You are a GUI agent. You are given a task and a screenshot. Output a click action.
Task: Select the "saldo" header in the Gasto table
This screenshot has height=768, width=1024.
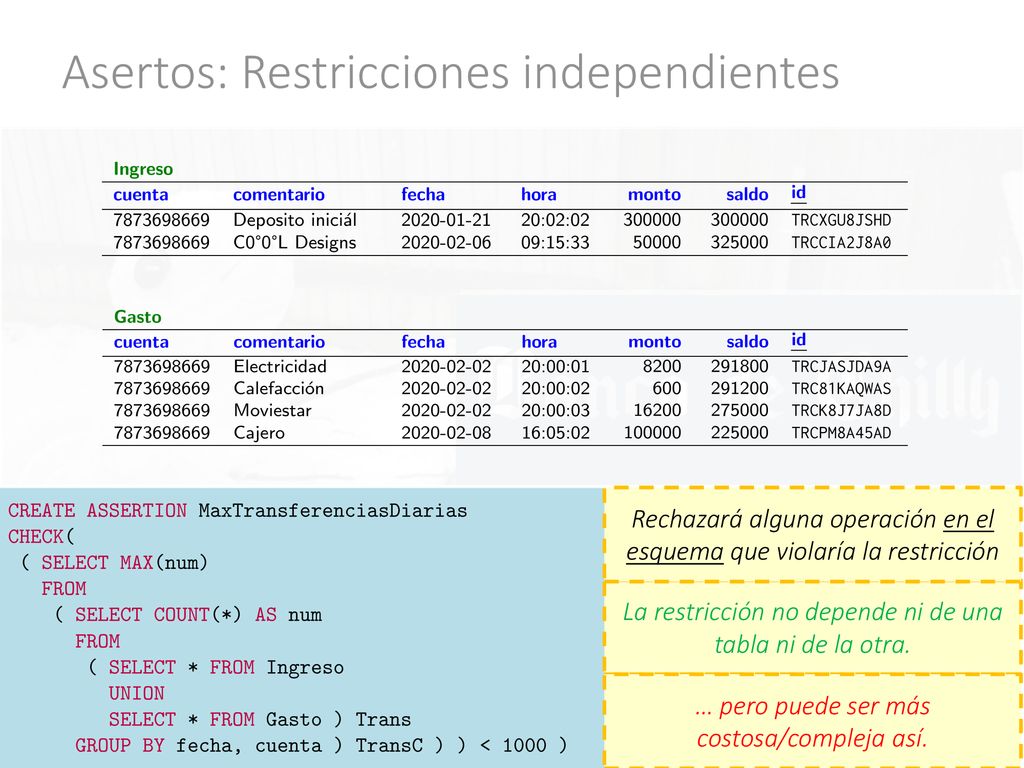pyautogui.click(x=747, y=342)
